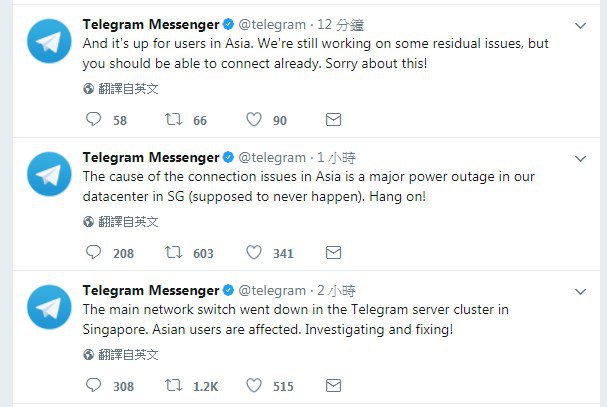This screenshot has height=407, width=607.
Task: Retweet the tweet with 1.2K retweets
Action: [x=173, y=385]
